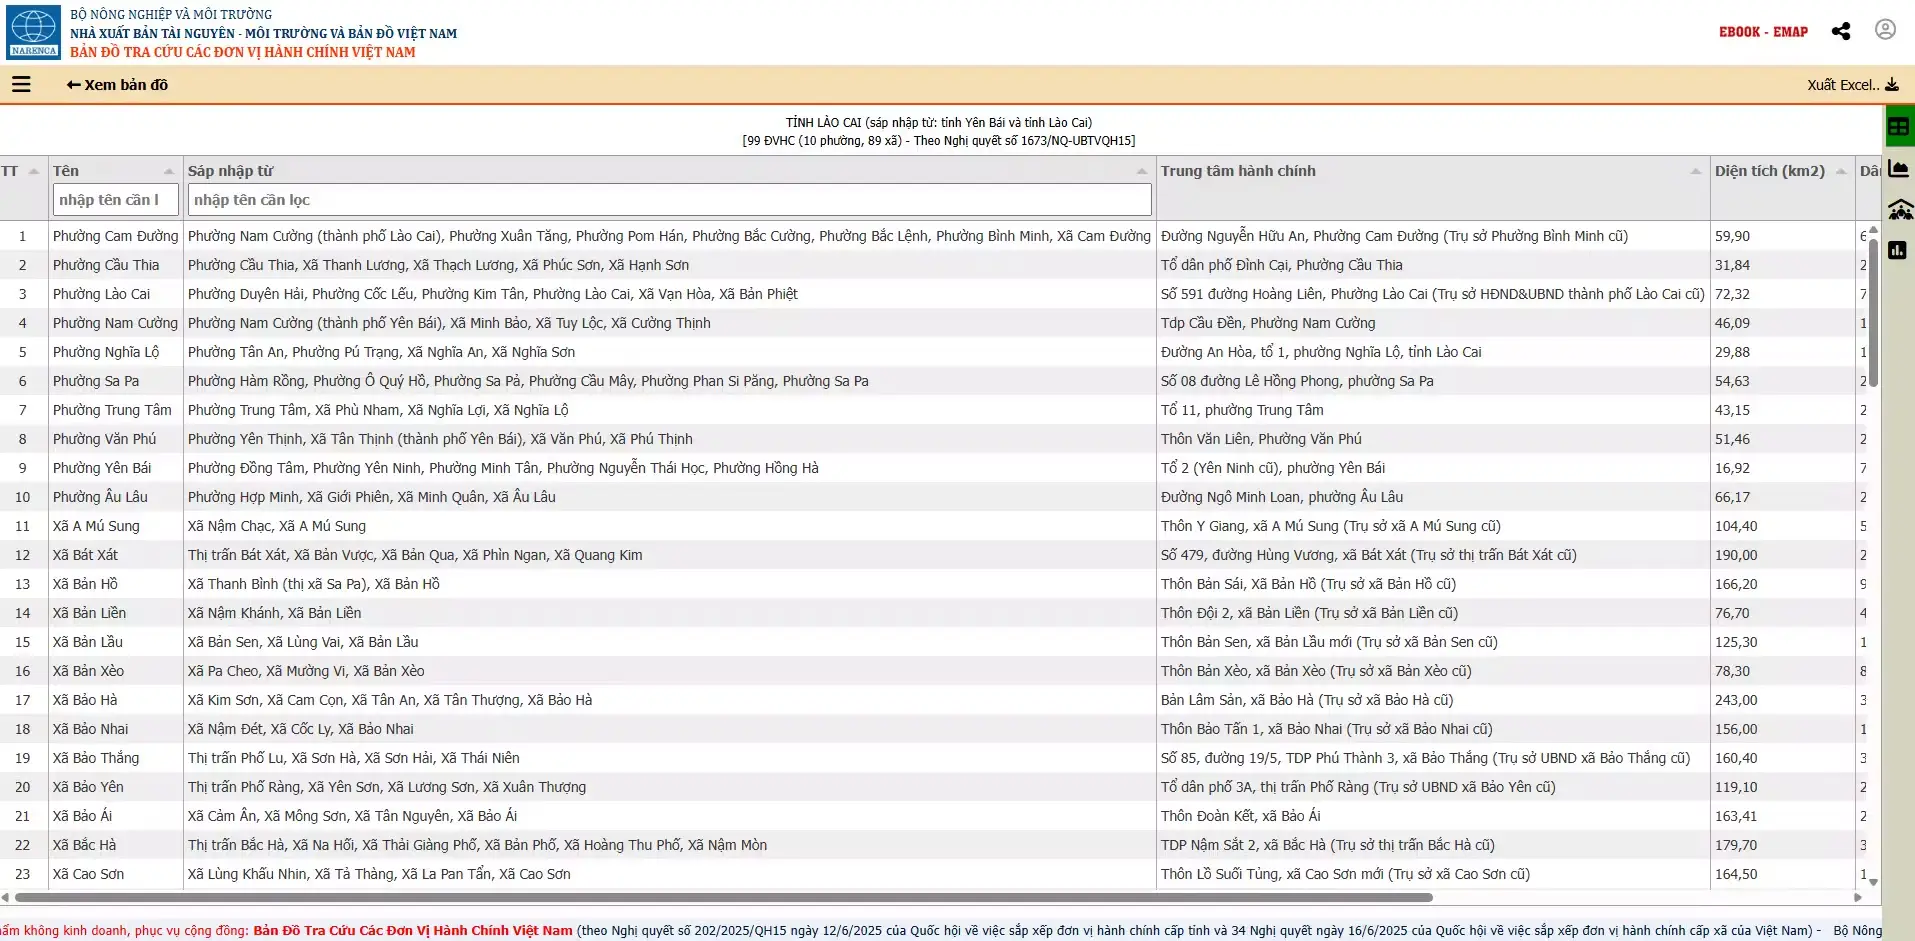Select the Xã Cao Sơn cell
Viewport: 1915px width, 941px height.
point(88,874)
